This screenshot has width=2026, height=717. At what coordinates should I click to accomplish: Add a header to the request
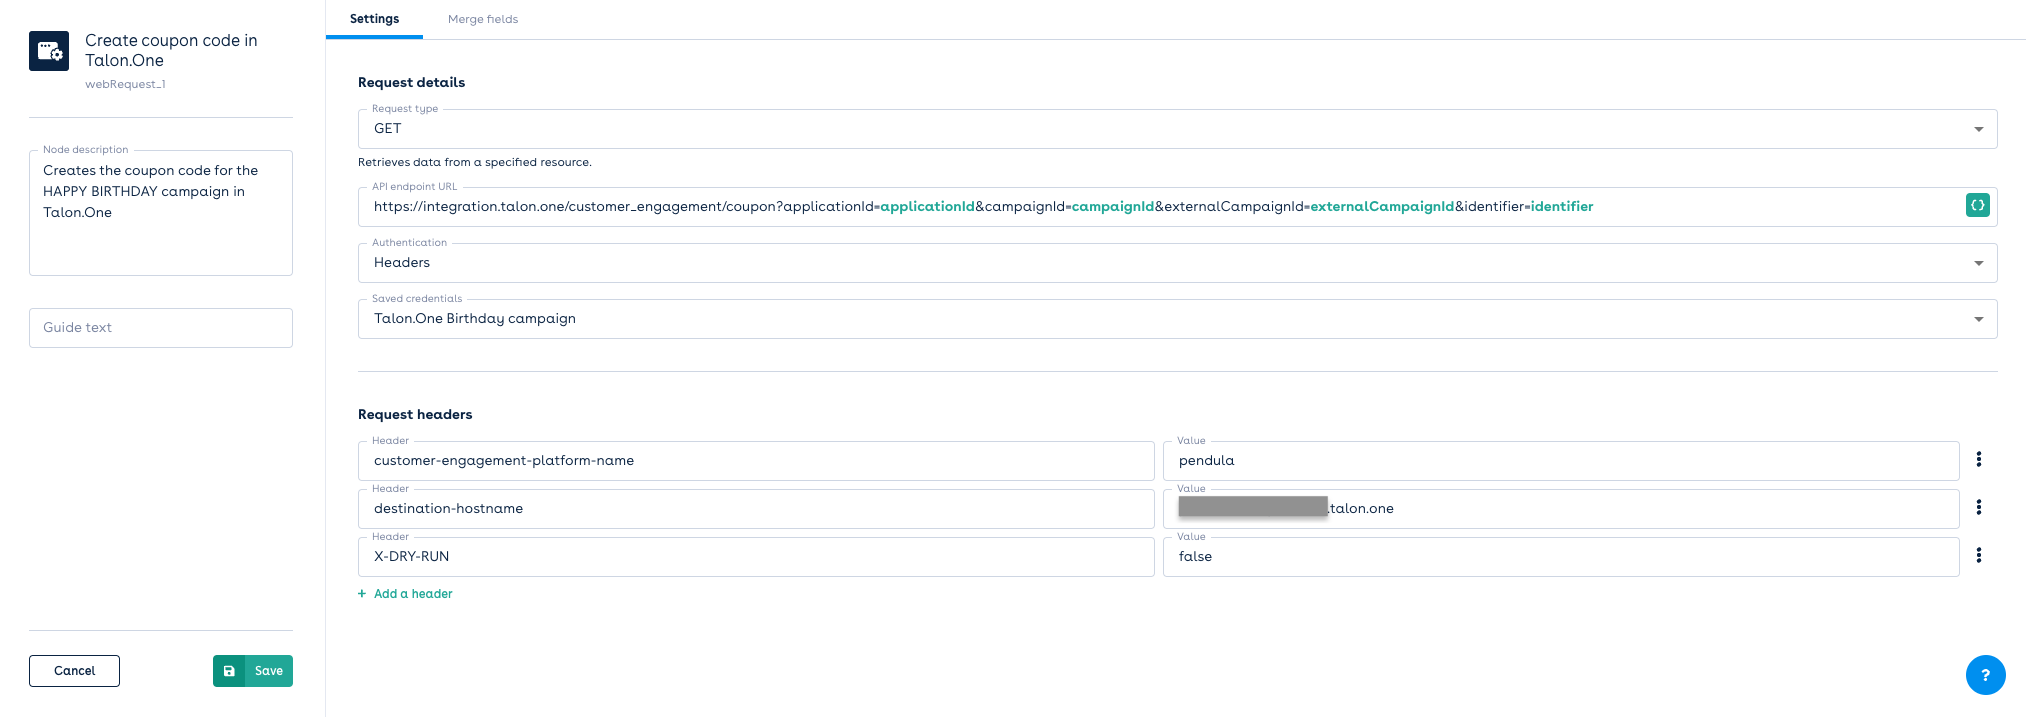405,594
